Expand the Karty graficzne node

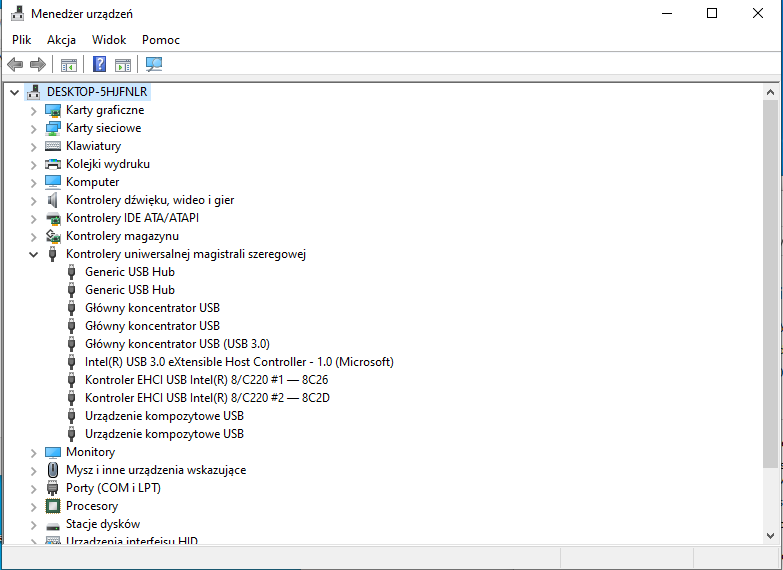[x=33, y=111]
